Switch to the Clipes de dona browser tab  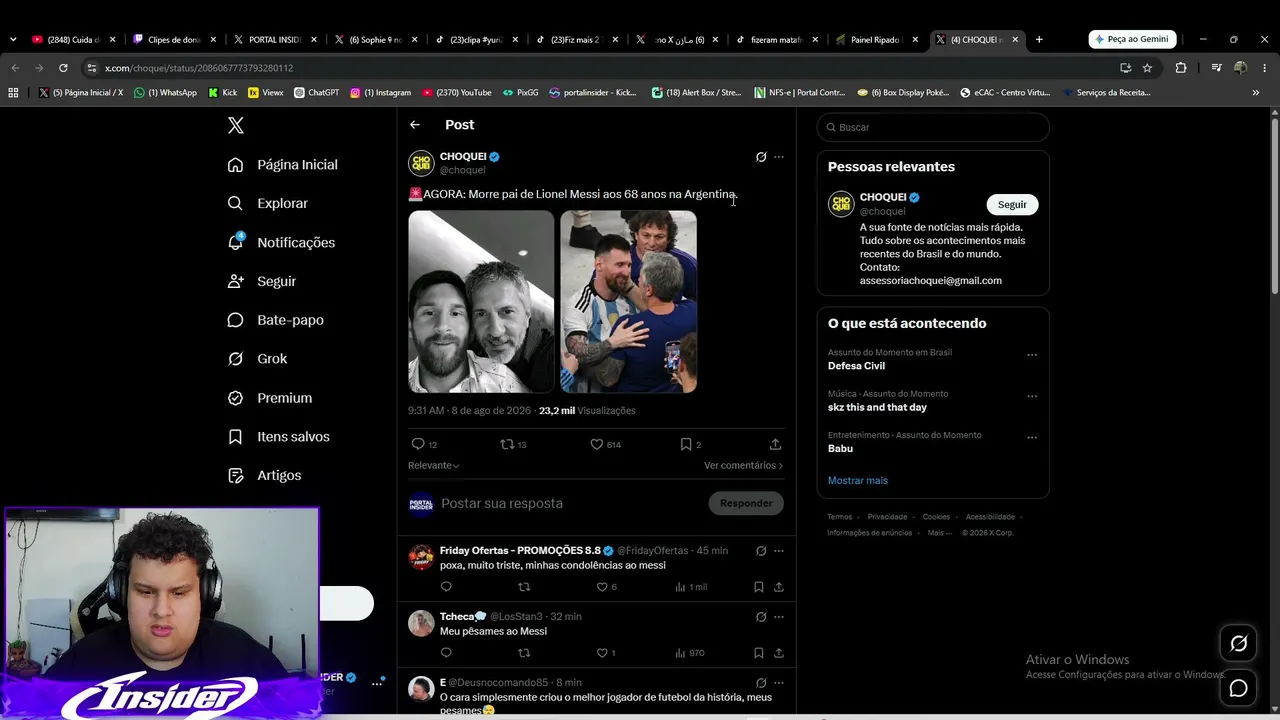point(173,40)
